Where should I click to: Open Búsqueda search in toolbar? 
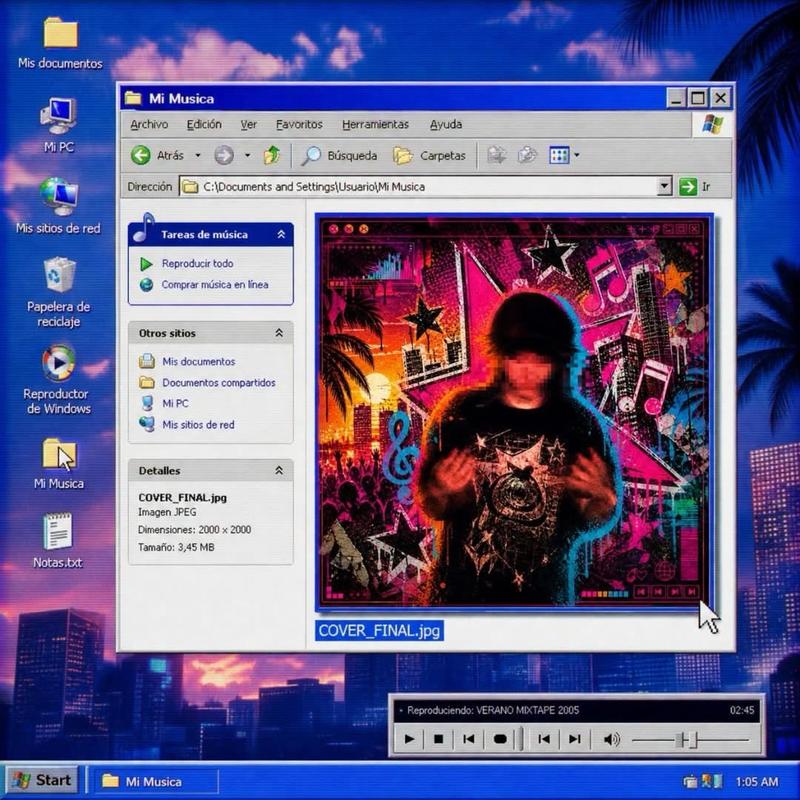[339, 156]
